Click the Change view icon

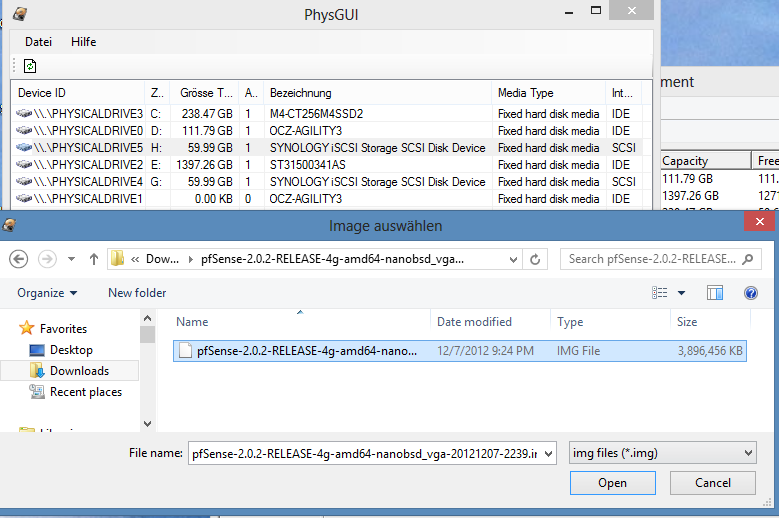[x=660, y=293]
